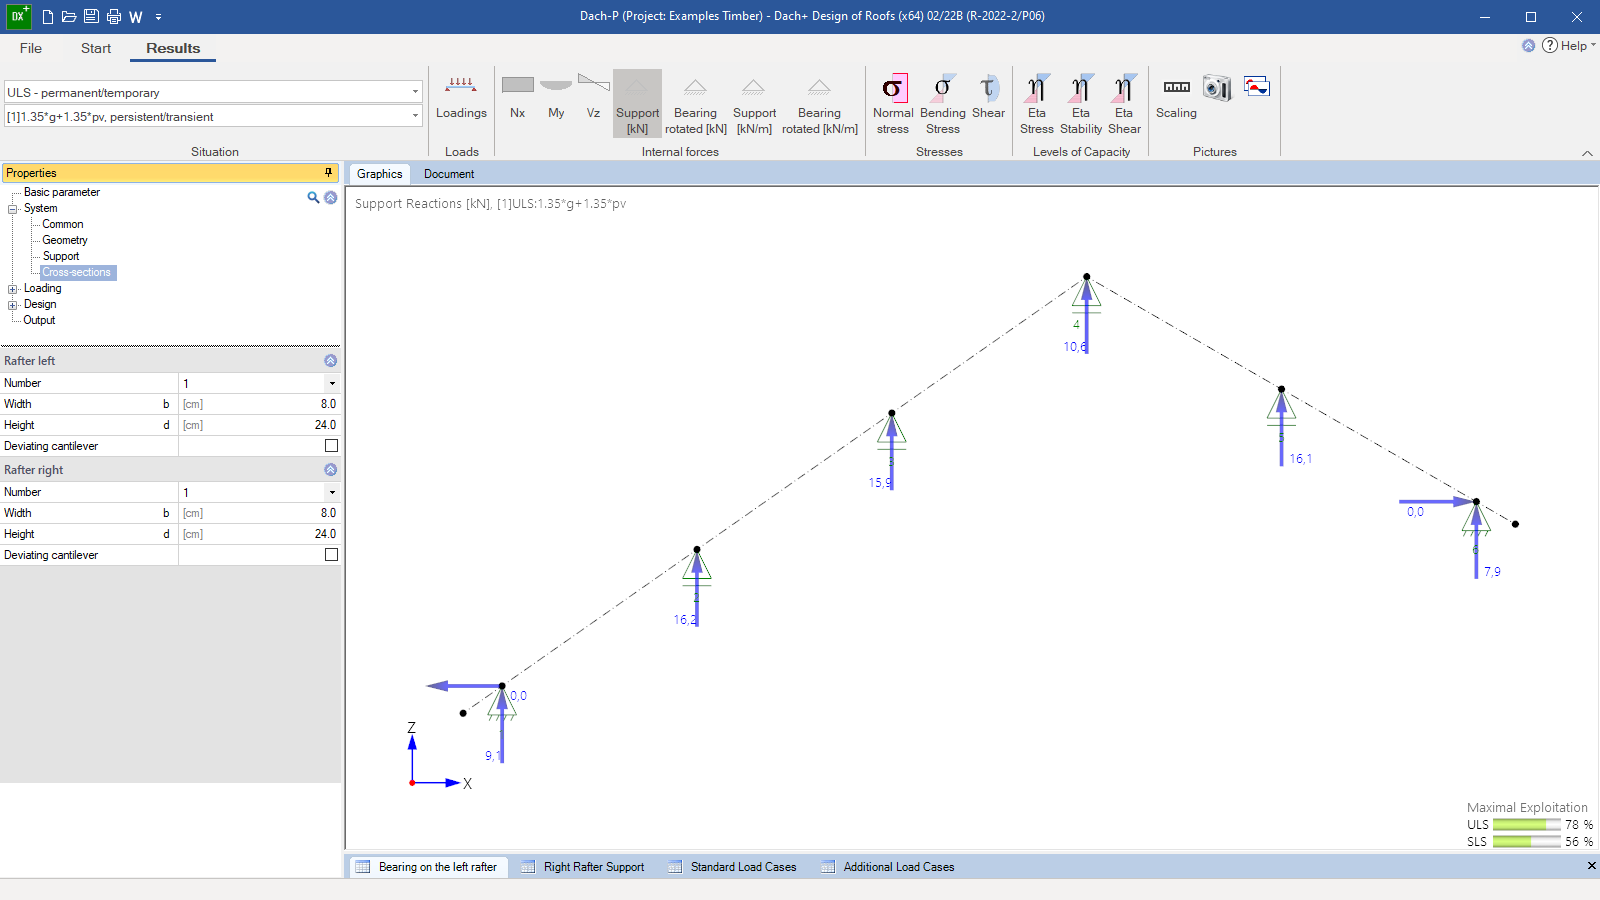1600x900 pixels.
Task: Show Bearing rotated [kN/m] results
Action: click(x=819, y=104)
